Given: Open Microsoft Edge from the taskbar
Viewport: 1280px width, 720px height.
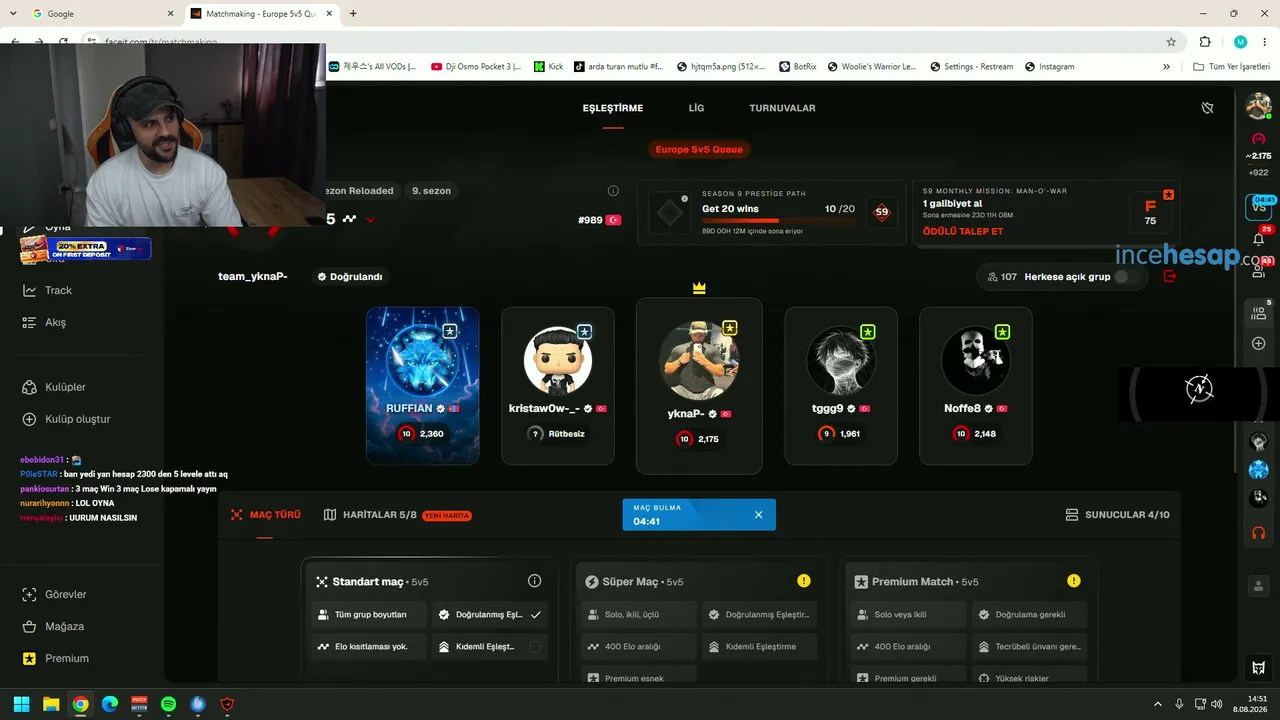Looking at the screenshot, I should (x=110, y=704).
